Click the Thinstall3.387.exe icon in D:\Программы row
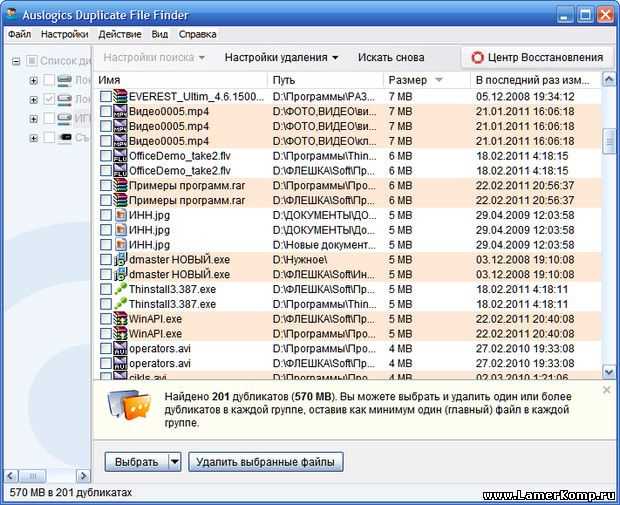 (120, 304)
